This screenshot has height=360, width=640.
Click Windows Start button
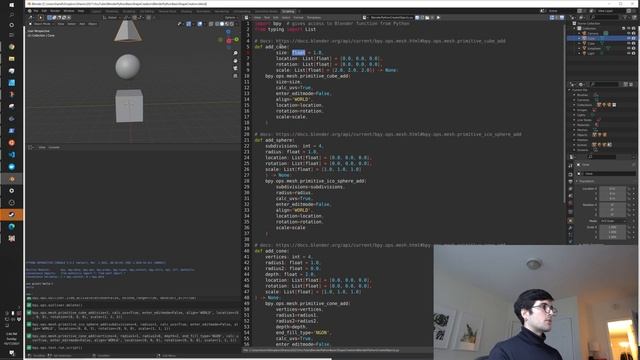pos(11,5)
